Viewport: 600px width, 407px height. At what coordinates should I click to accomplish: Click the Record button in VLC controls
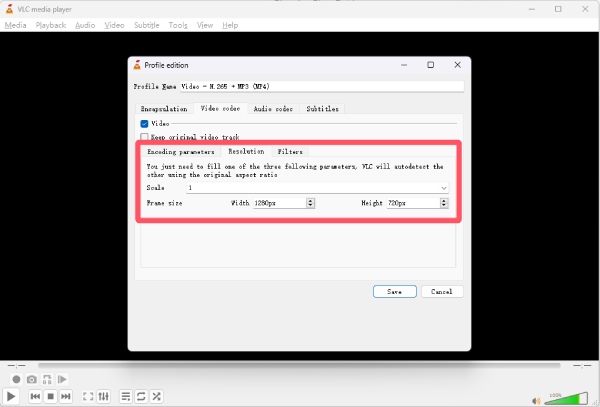(x=16, y=379)
